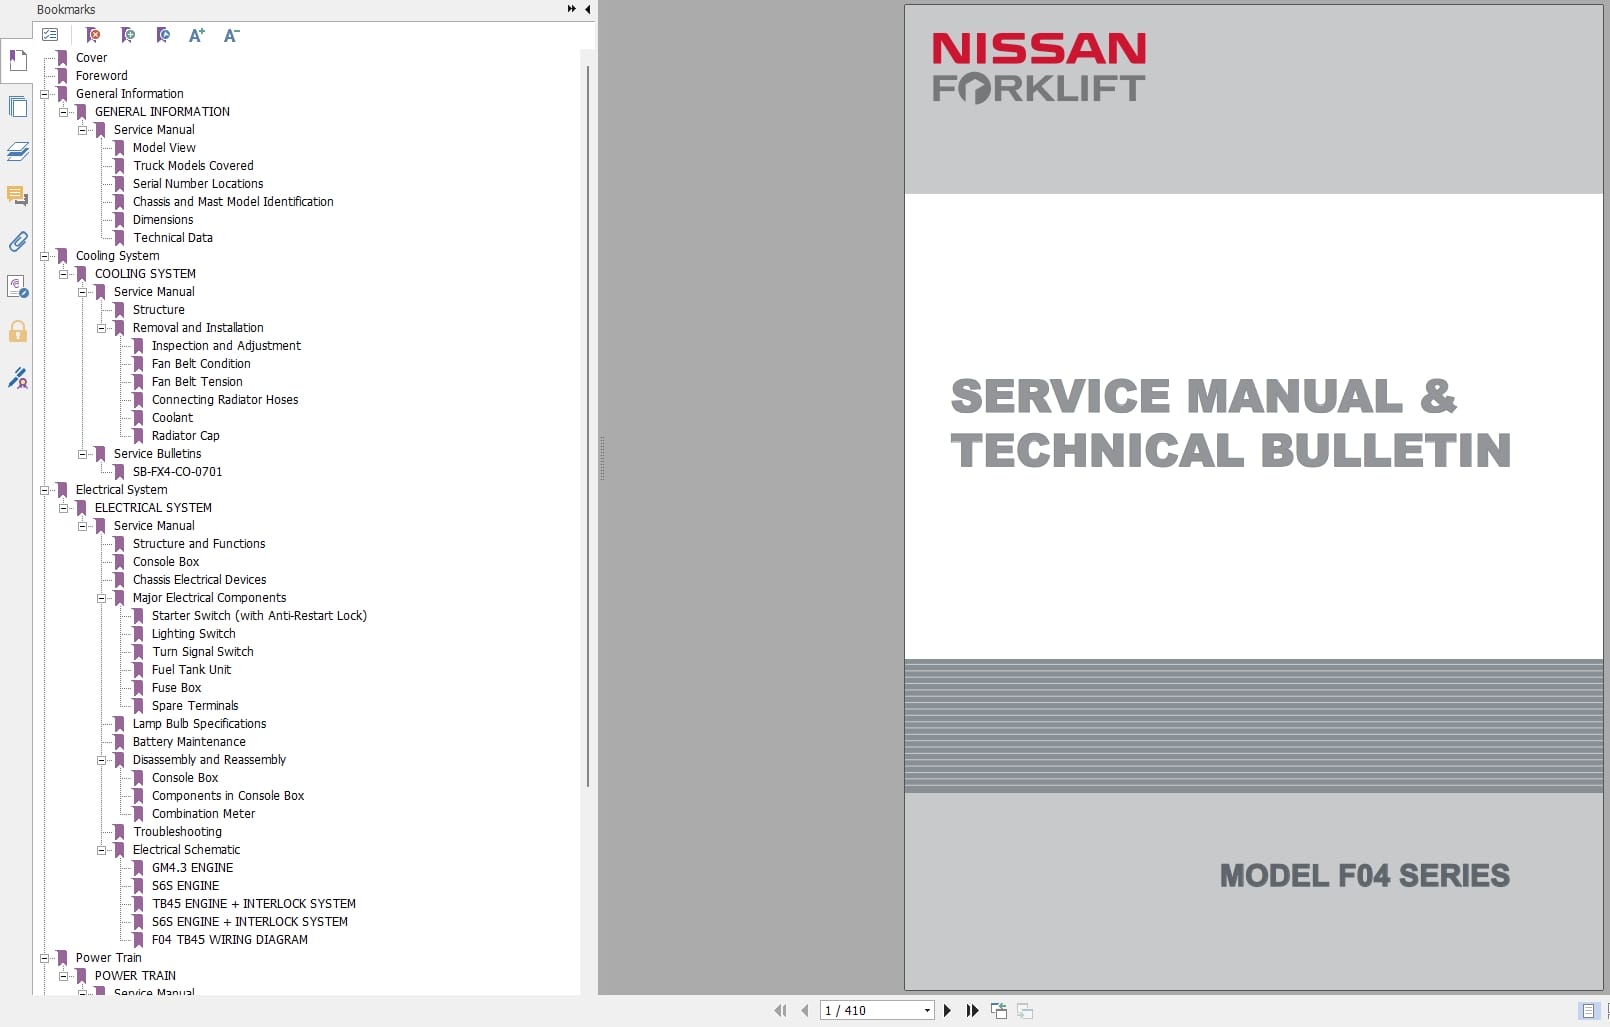Click the bookmarks panel vertical scrollbar

(x=588, y=427)
